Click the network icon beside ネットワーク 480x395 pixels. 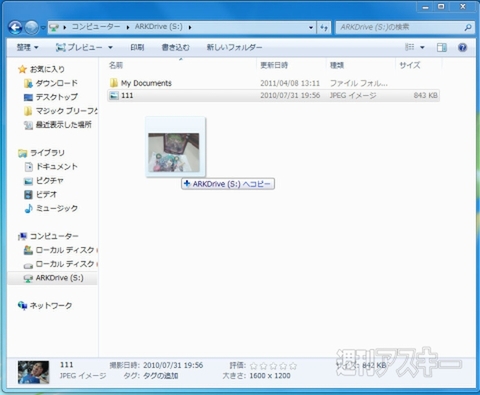click(x=22, y=305)
